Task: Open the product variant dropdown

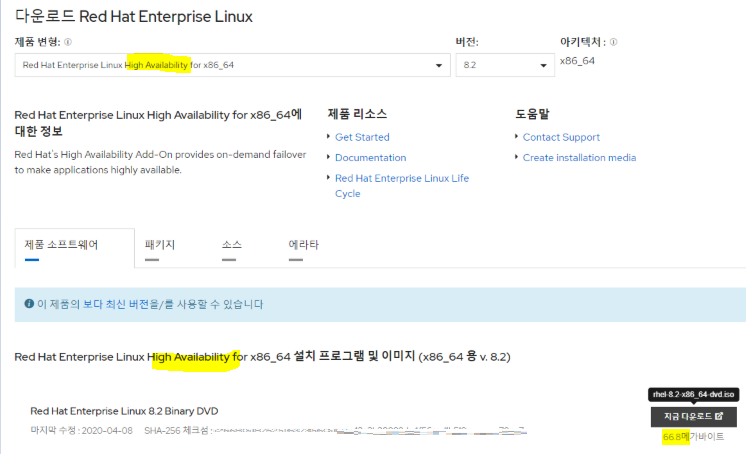Action: [232, 65]
